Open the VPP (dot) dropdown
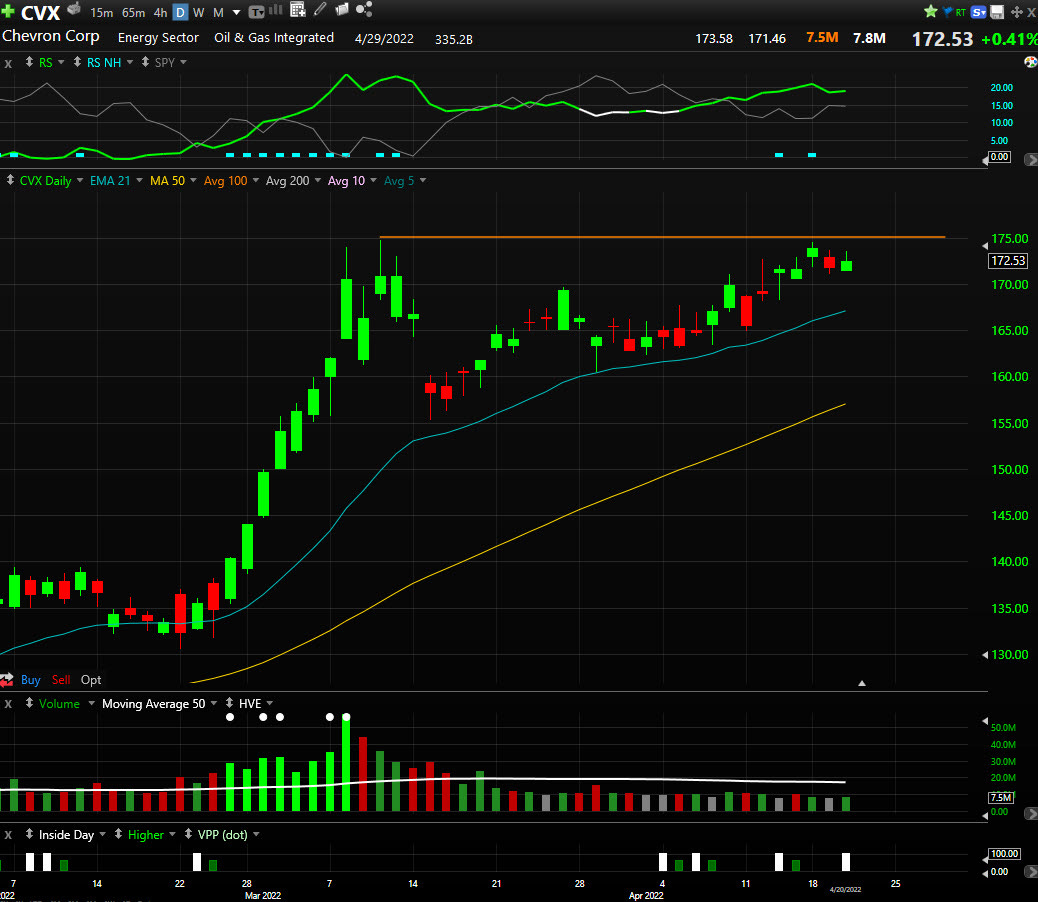The height and width of the screenshot is (902, 1038). coord(256,834)
